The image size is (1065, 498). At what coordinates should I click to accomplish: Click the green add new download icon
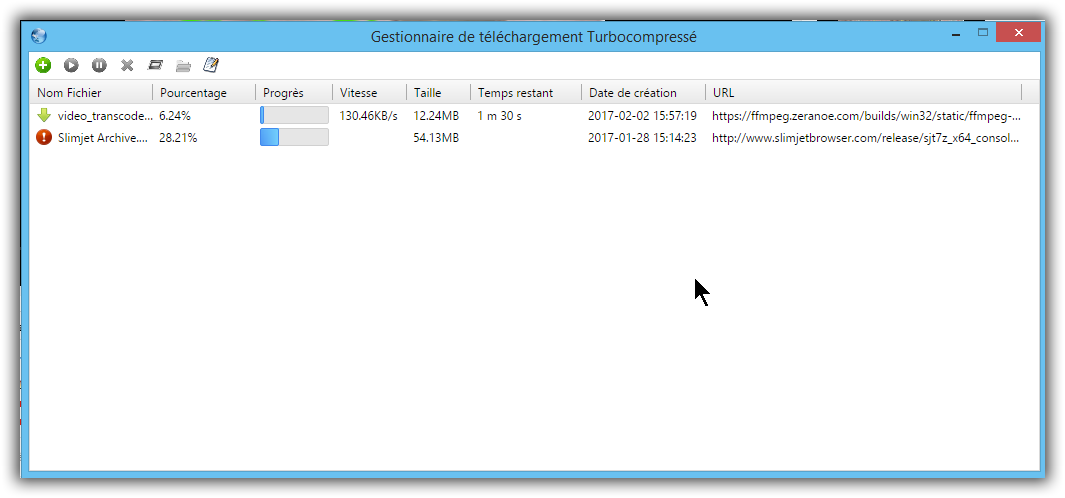coord(43,65)
